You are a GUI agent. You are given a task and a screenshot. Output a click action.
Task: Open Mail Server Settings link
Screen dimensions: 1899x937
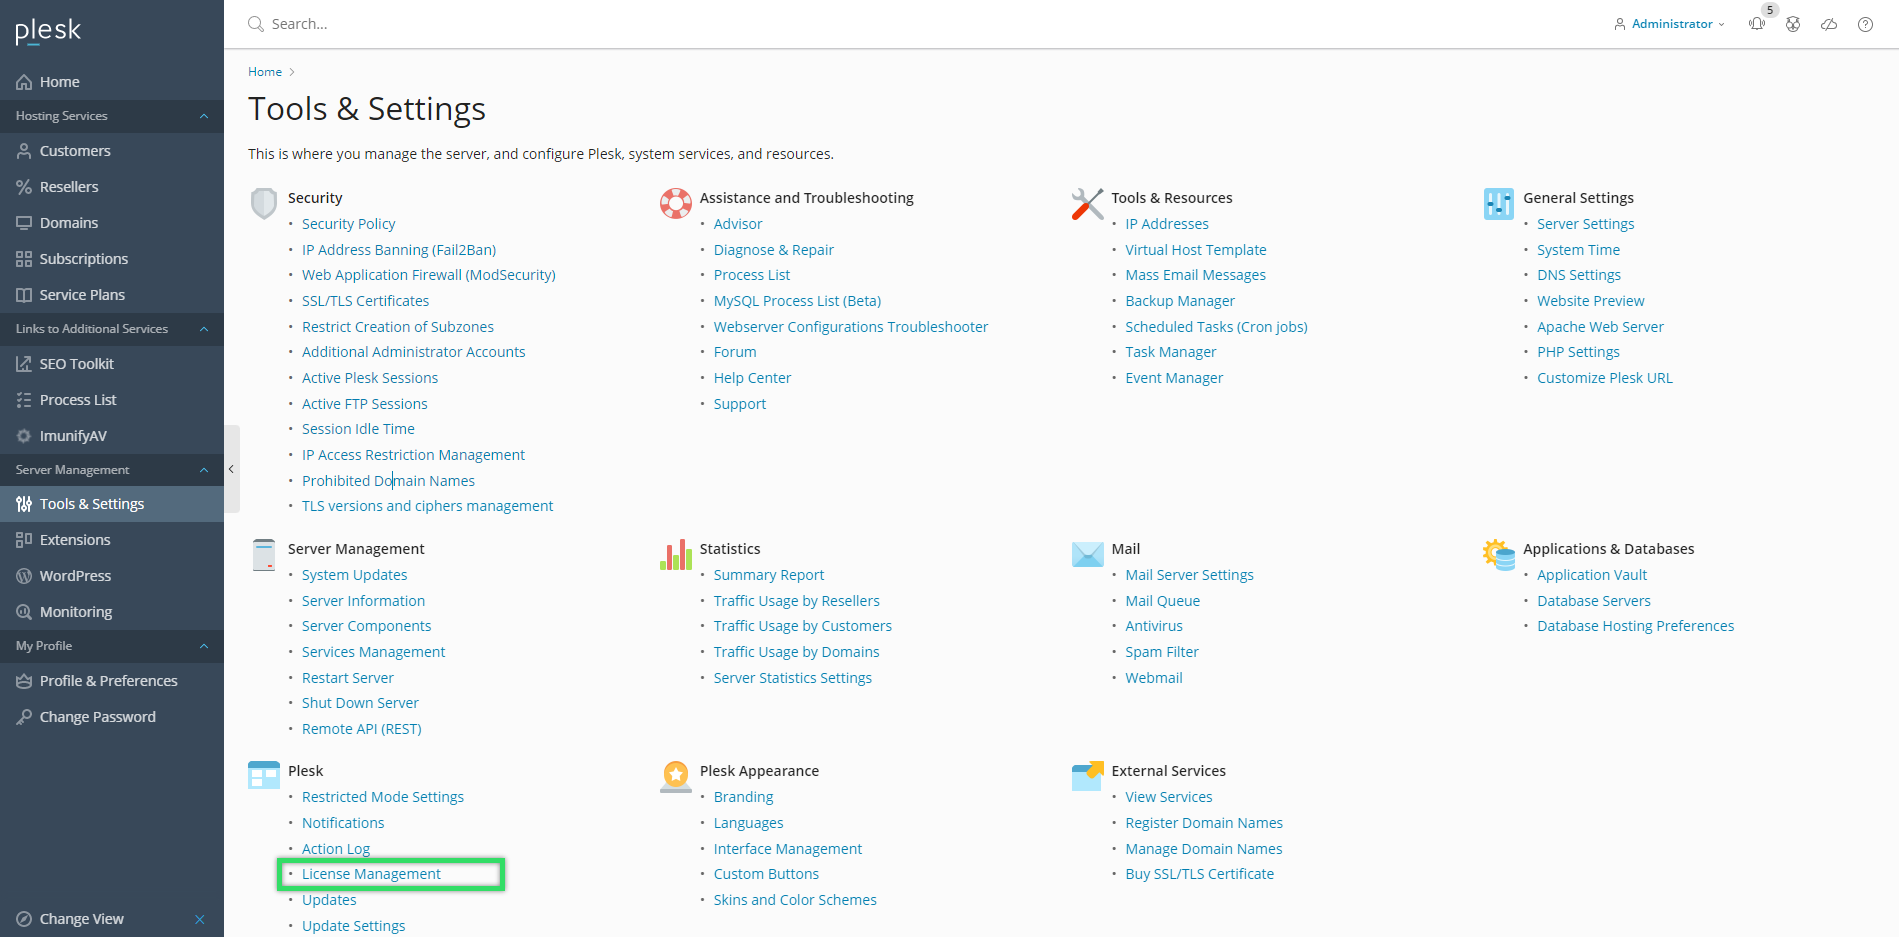pyautogui.click(x=1189, y=575)
